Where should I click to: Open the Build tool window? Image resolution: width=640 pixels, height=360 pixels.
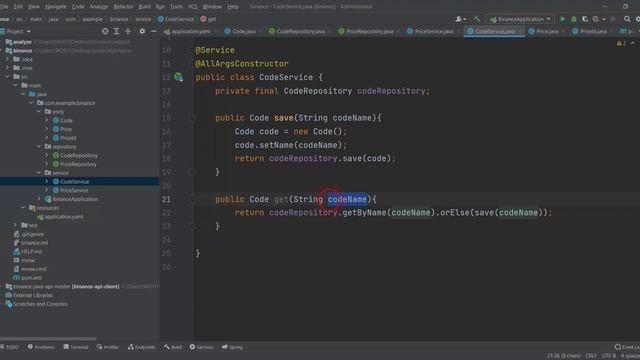click(173, 347)
